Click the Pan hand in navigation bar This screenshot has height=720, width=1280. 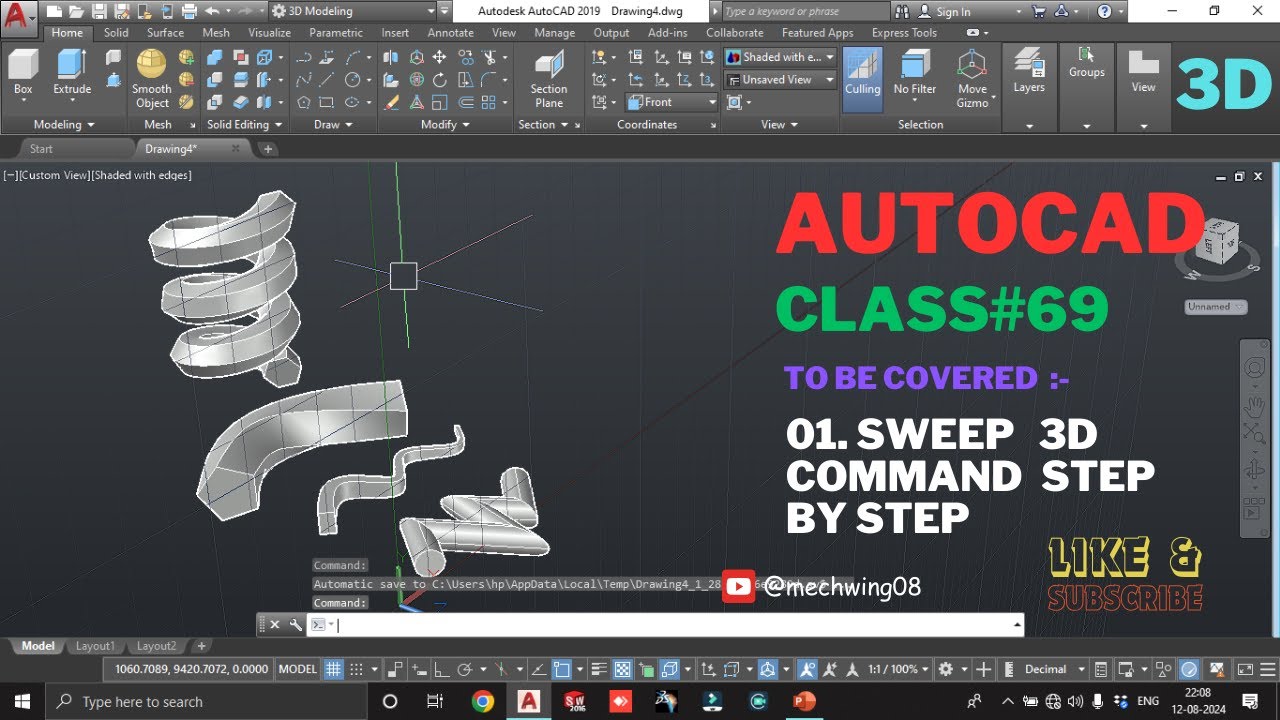point(1253,407)
